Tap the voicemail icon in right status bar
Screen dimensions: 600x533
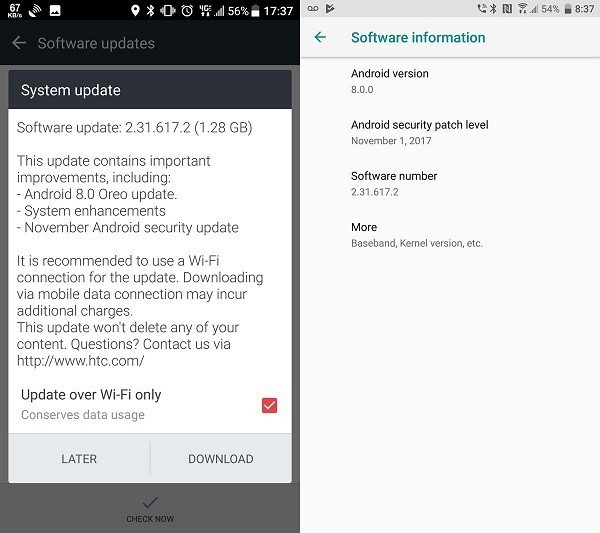pos(313,8)
